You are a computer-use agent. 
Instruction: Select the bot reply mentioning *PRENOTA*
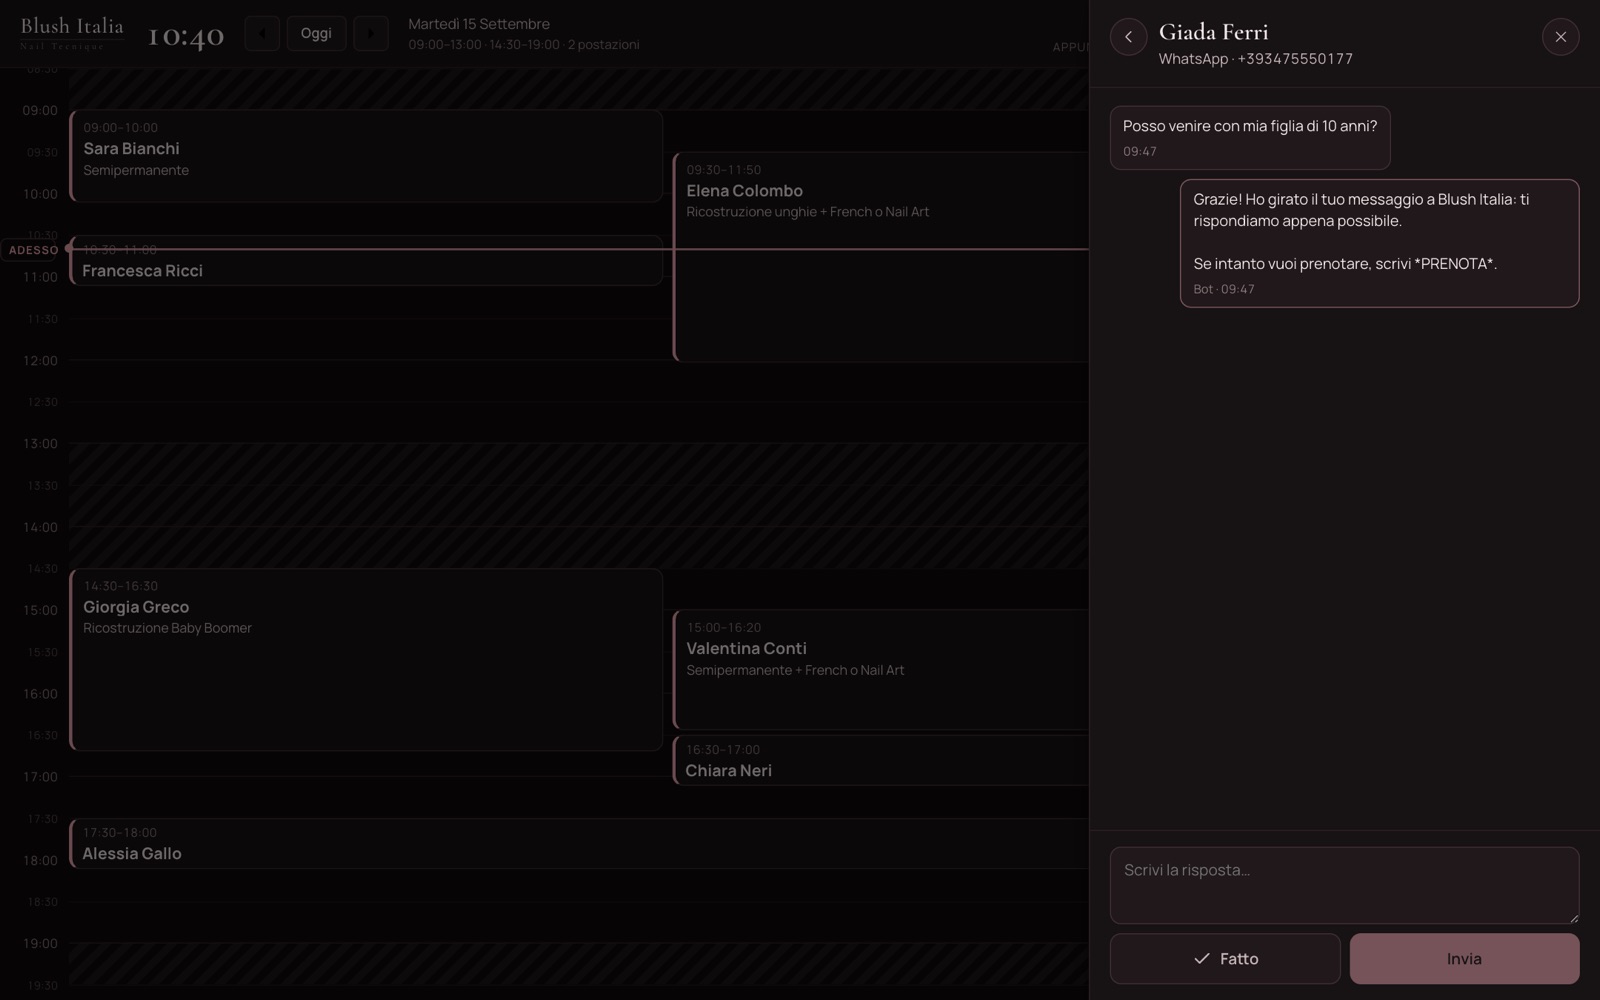pyautogui.click(x=1379, y=243)
